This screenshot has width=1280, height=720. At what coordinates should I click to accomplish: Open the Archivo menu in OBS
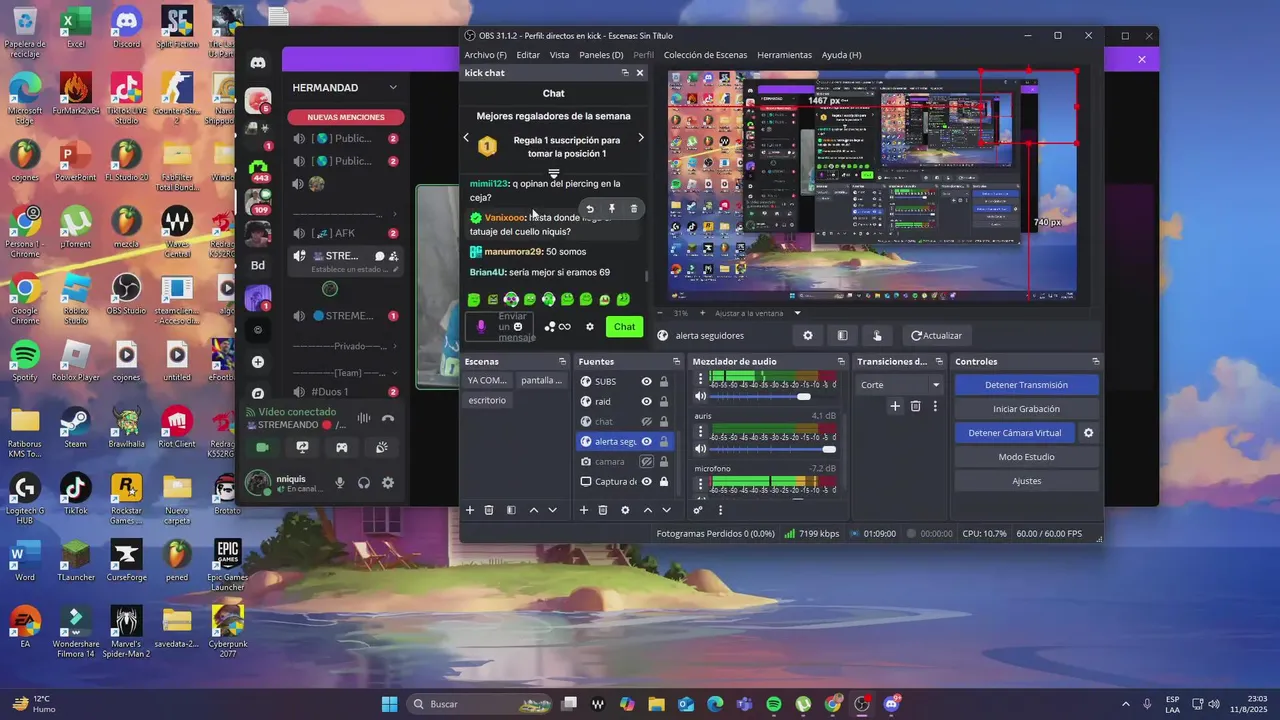485,55
